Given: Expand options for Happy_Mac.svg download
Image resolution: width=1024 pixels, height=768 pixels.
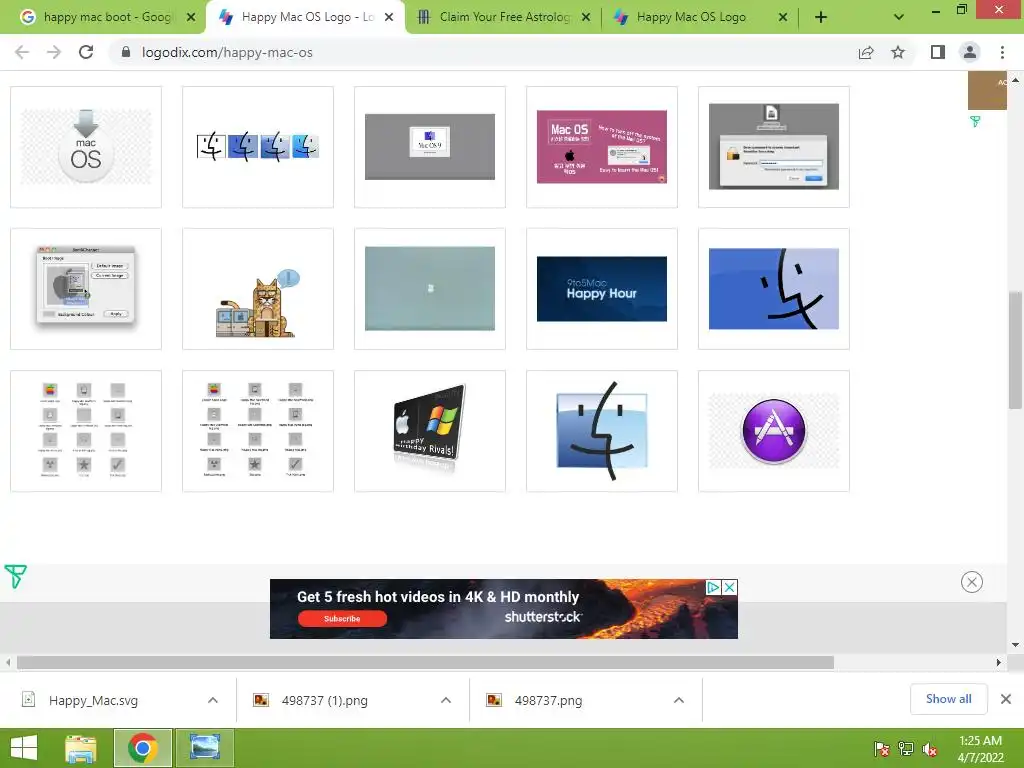Looking at the screenshot, I should coord(213,700).
